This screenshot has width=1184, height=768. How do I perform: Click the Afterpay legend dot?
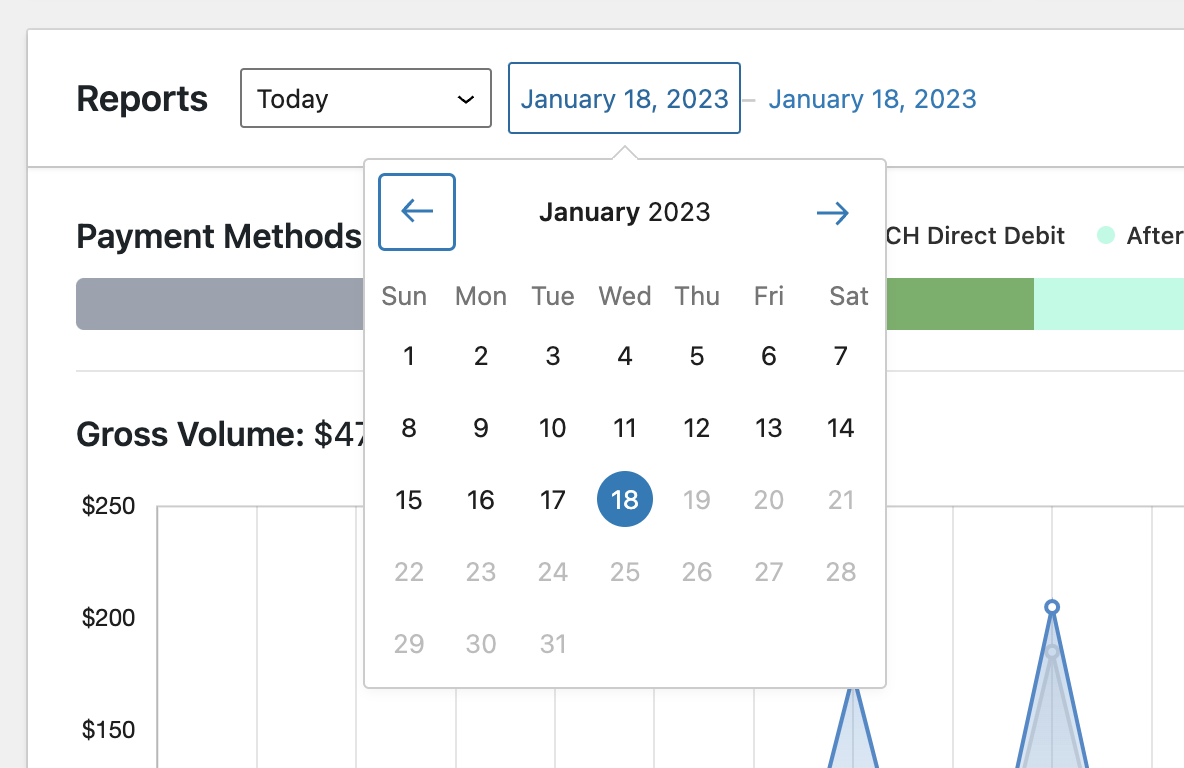pos(1107,236)
